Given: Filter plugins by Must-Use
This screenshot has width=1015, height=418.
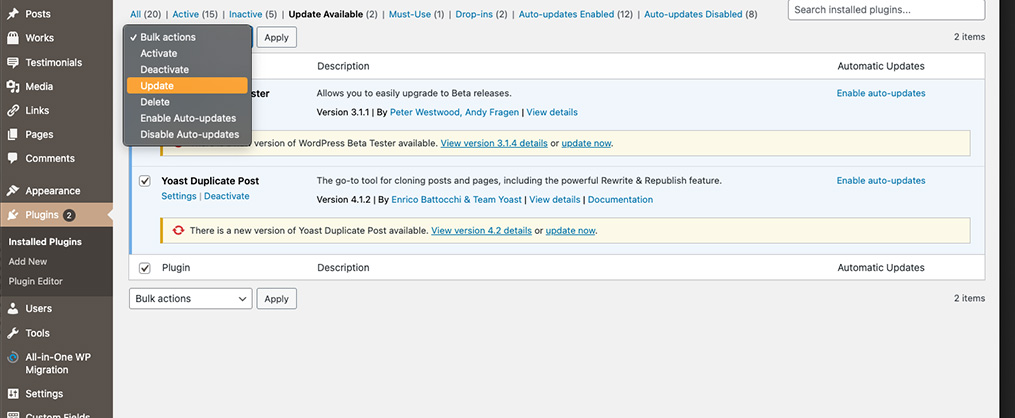Looking at the screenshot, I should [x=416, y=14].
